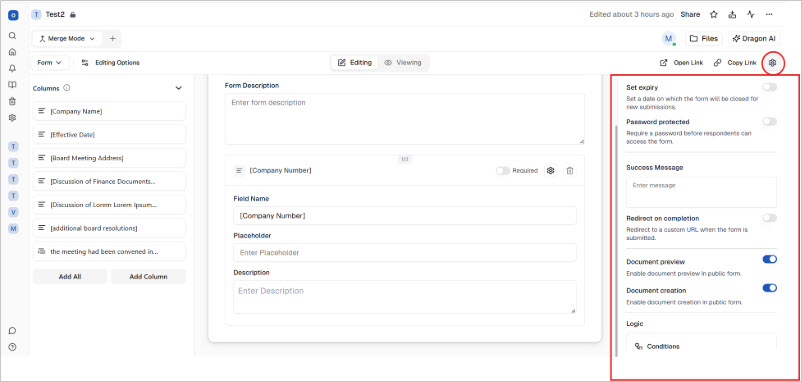Viewport: 802px width, 382px height.
Task: Open the three-dot more menu
Action: (769, 14)
